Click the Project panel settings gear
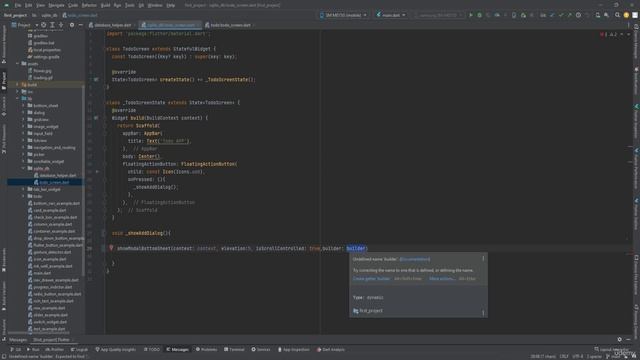This screenshot has width=640, height=360. [72, 25]
